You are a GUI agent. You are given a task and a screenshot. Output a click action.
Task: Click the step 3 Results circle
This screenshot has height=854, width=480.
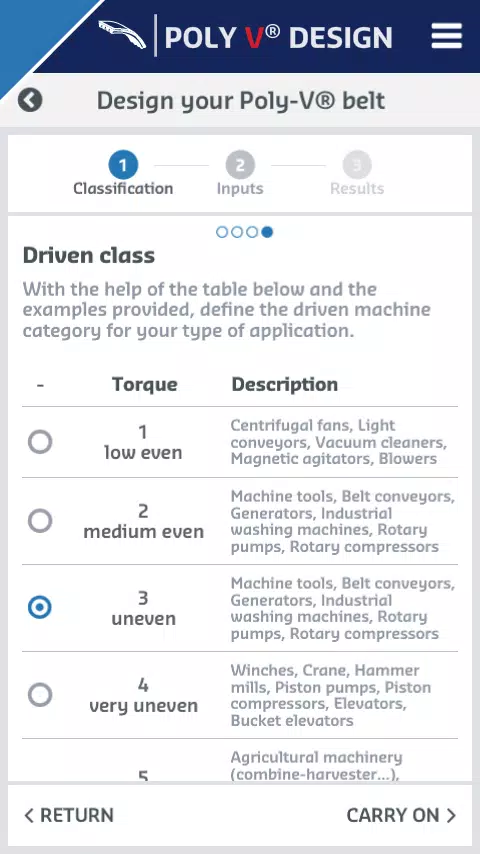(x=357, y=165)
